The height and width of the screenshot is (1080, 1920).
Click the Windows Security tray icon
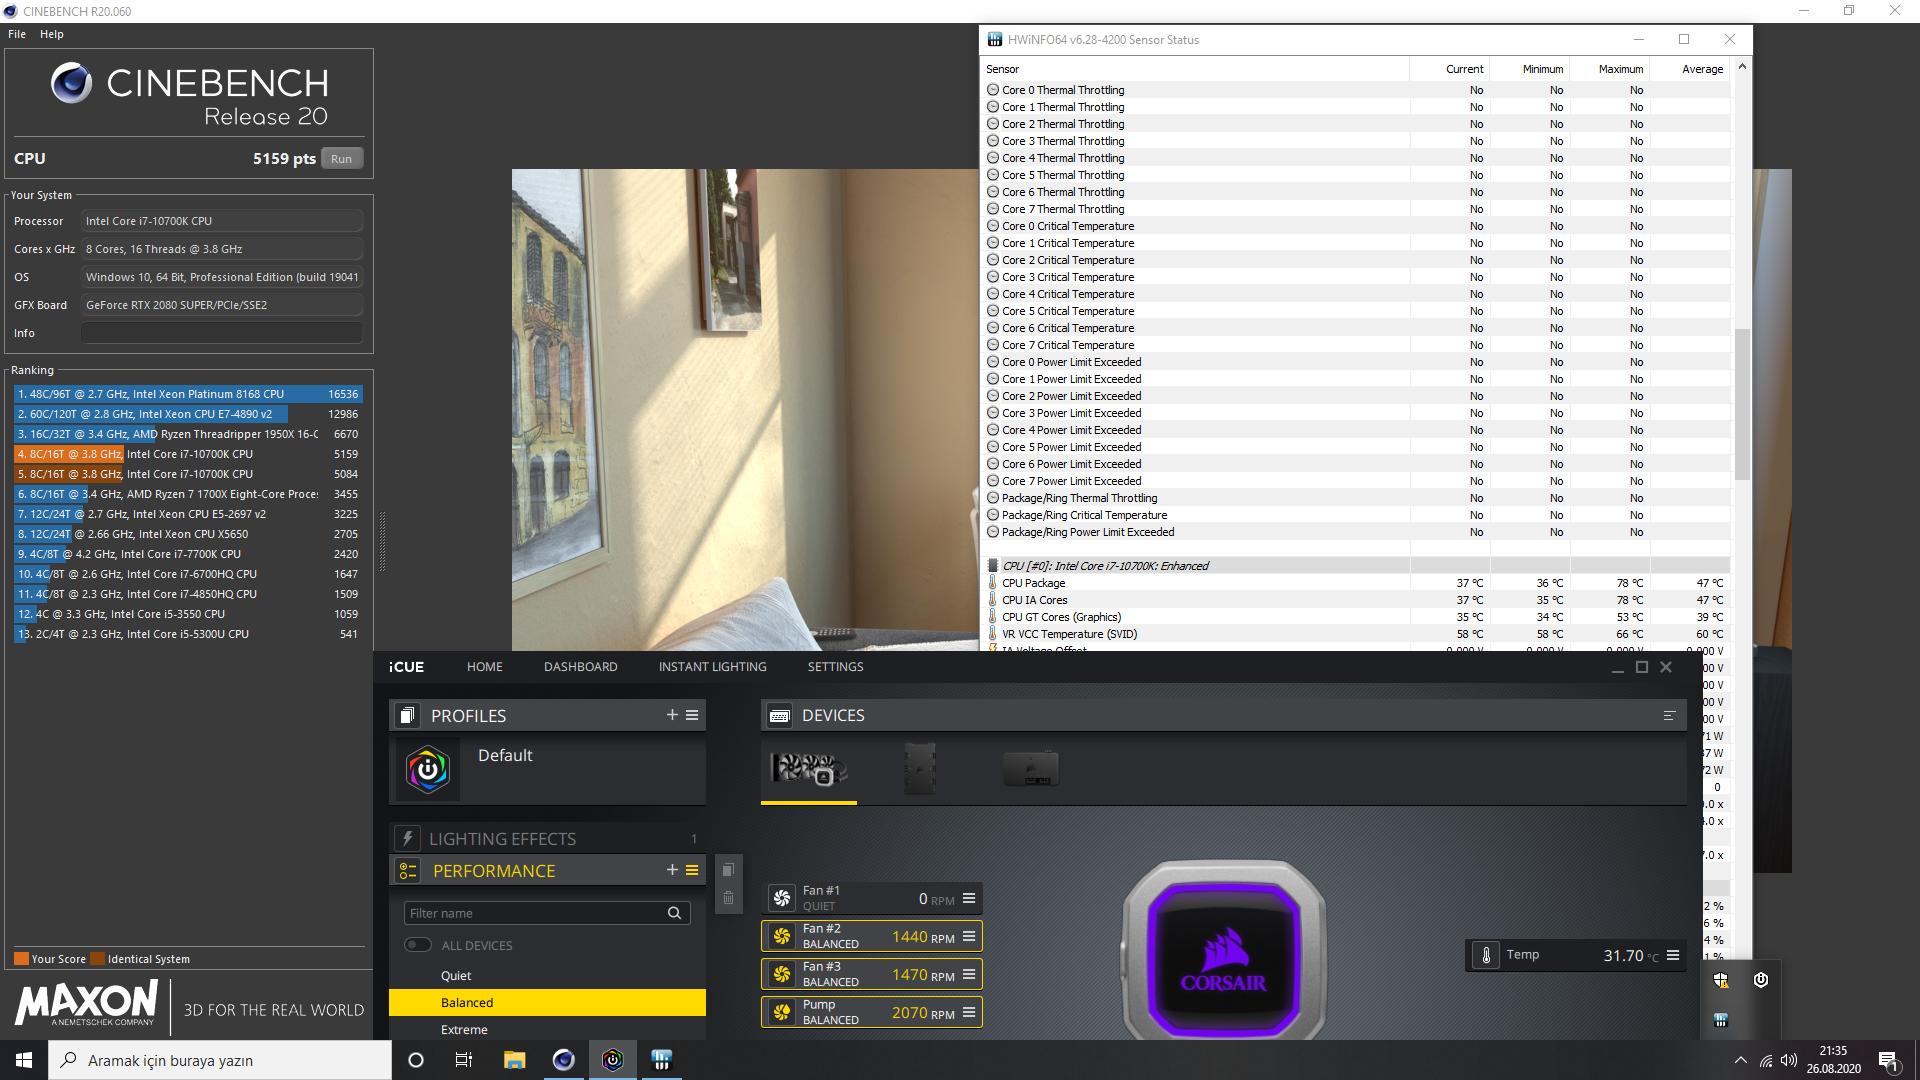pos(1720,980)
